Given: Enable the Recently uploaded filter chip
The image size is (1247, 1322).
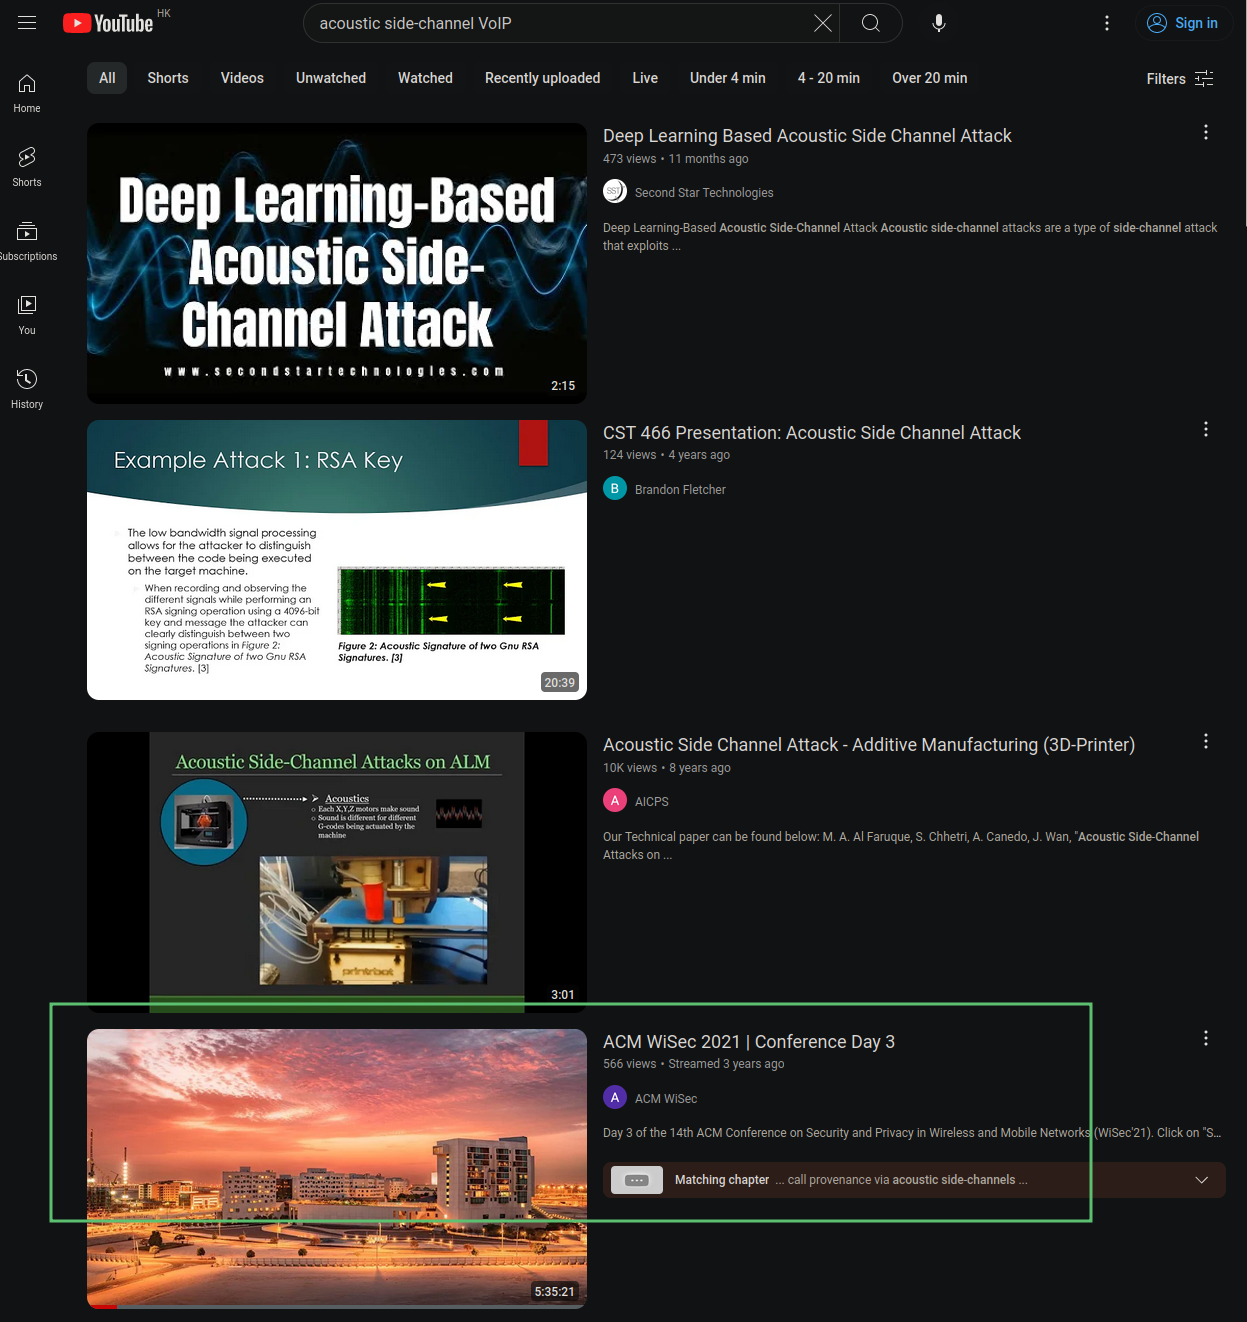Looking at the screenshot, I should click(x=542, y=78).
